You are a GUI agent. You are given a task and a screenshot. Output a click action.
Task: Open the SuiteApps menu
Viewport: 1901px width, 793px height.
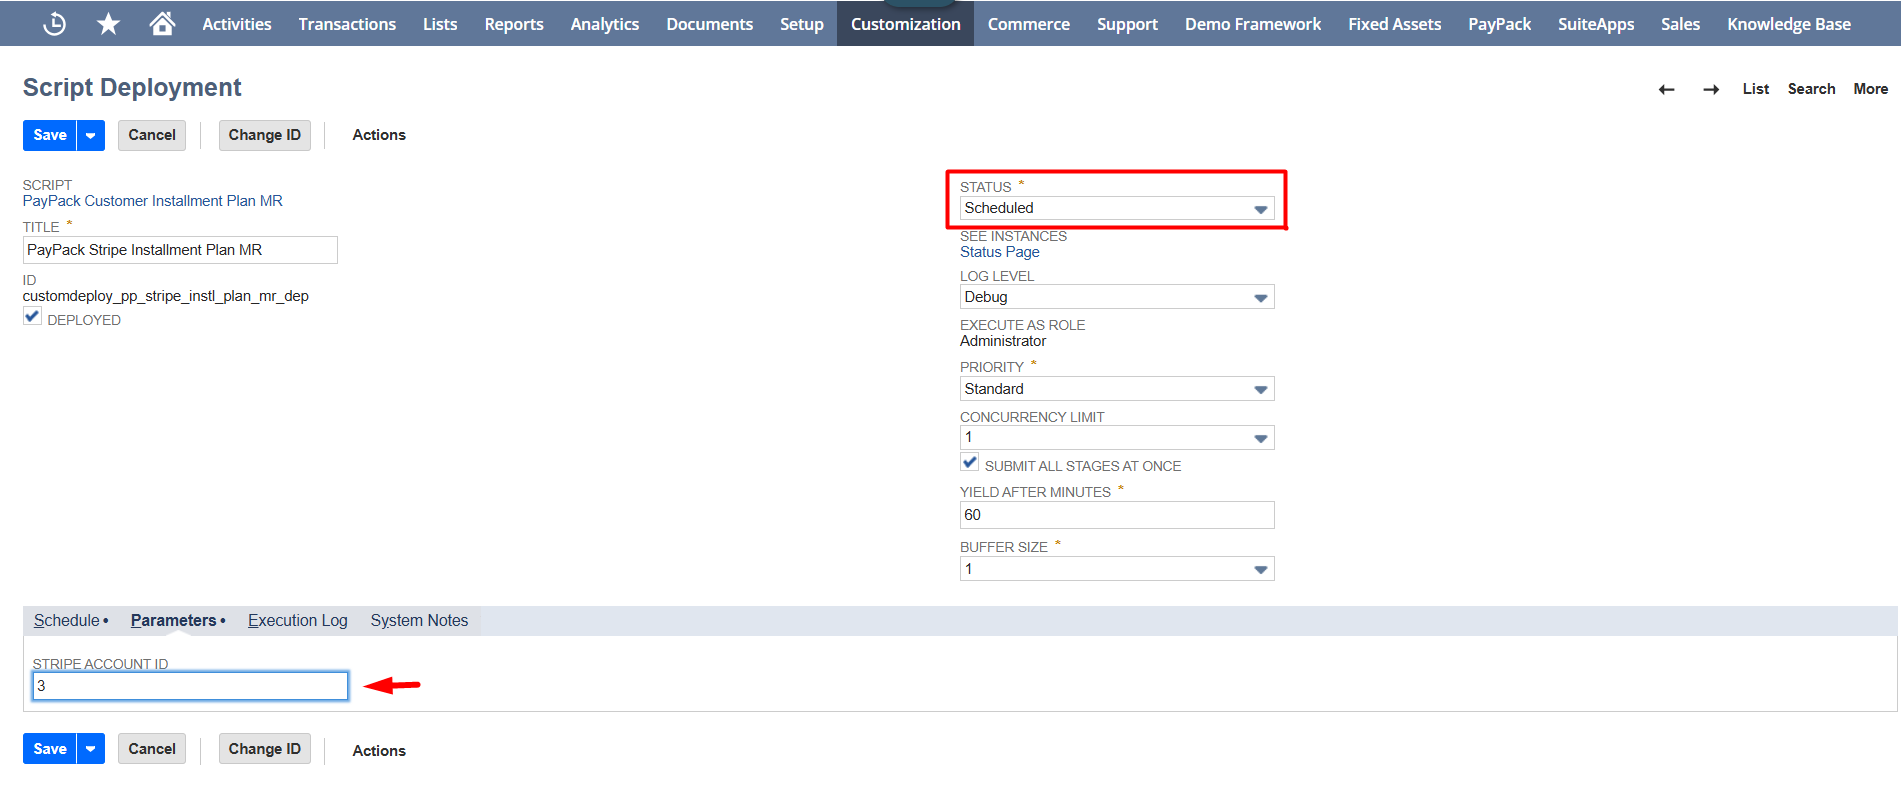pyautogui.click(x=1596, y=24)
